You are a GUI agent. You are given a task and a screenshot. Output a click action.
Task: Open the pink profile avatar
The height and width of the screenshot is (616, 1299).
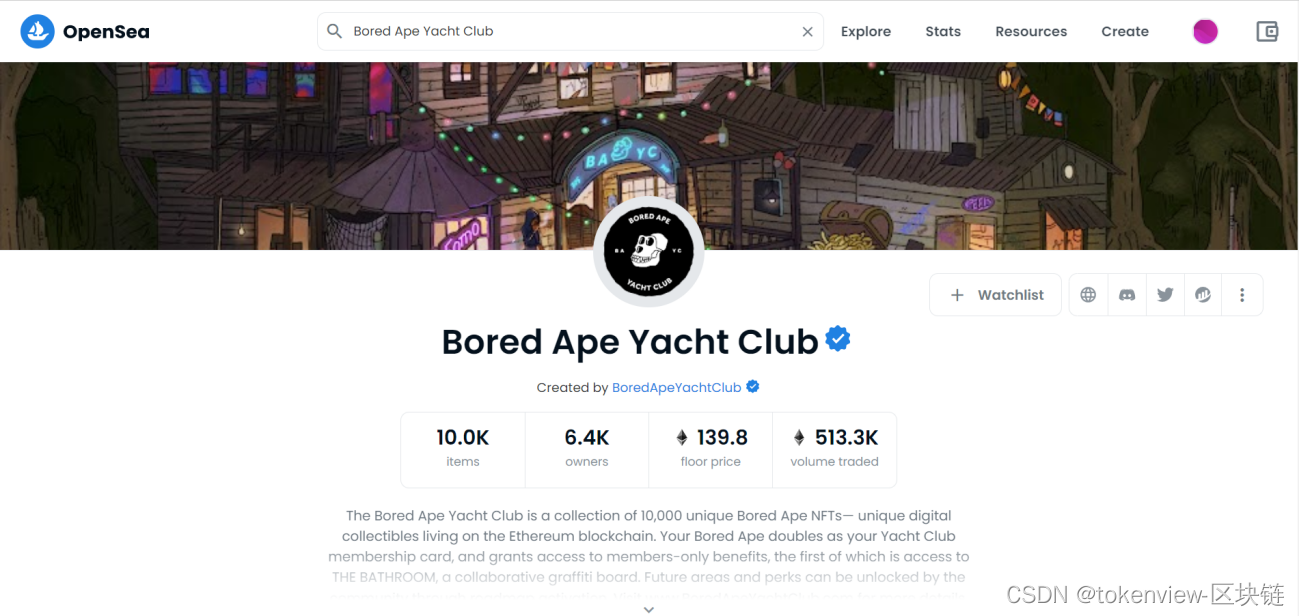point(1206,31)
